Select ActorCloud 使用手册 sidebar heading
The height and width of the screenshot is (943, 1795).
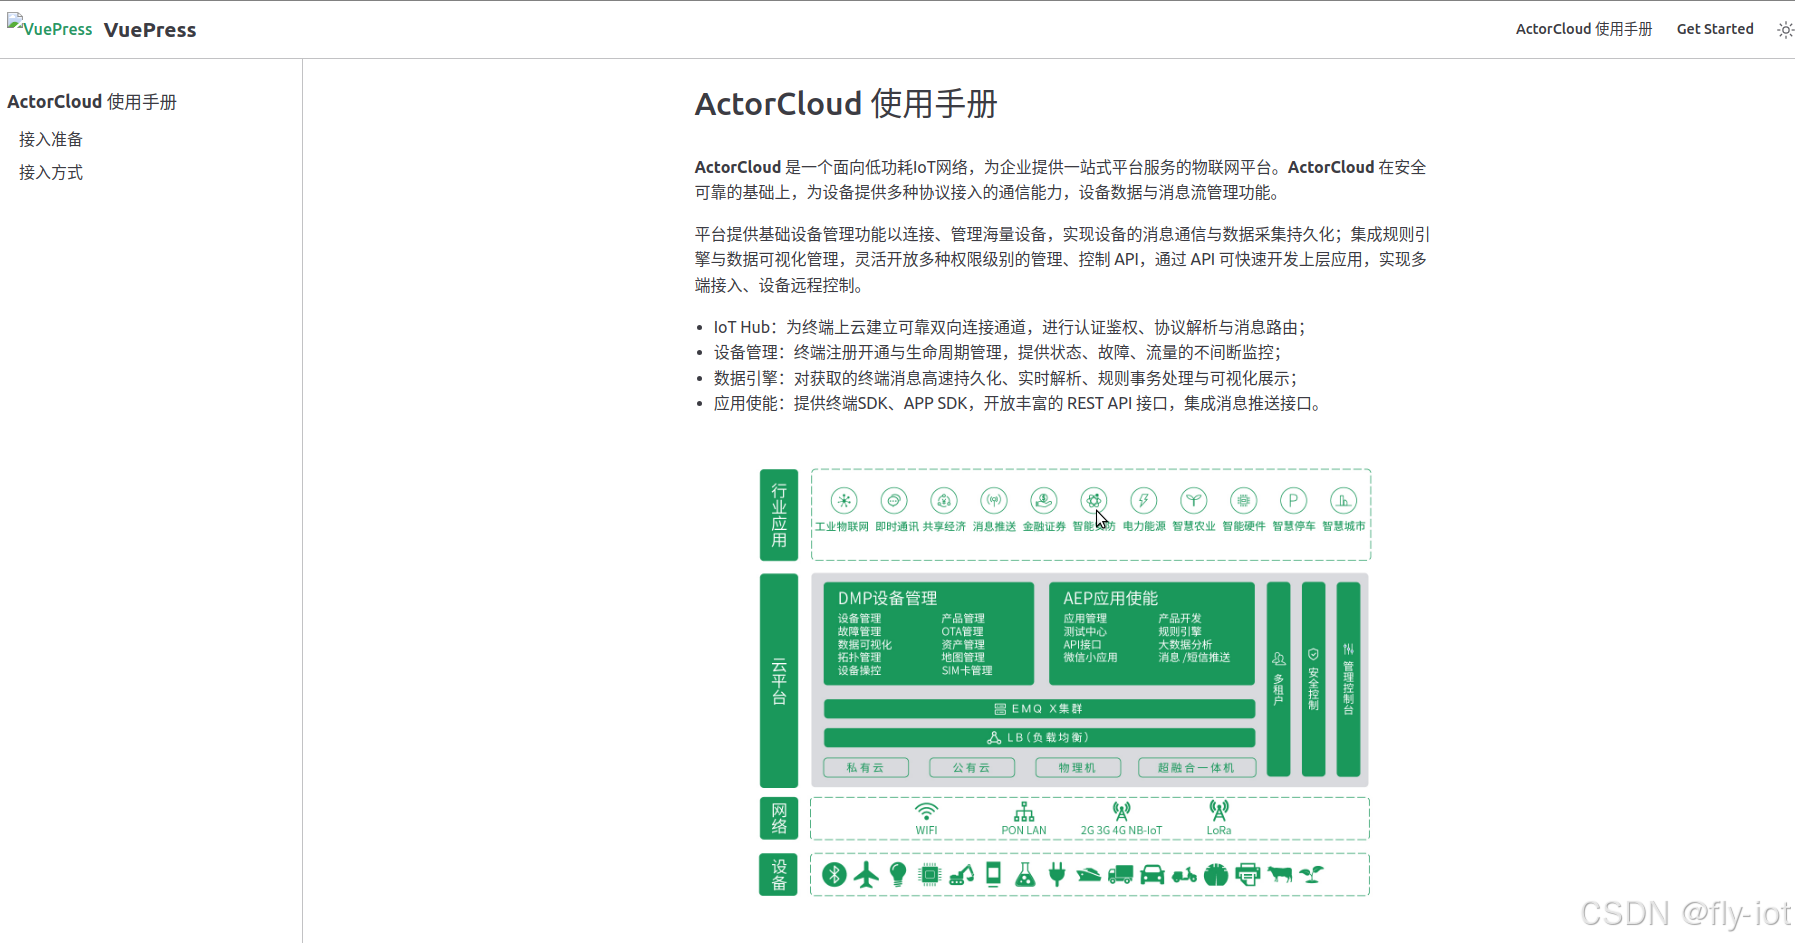point(92,102)
